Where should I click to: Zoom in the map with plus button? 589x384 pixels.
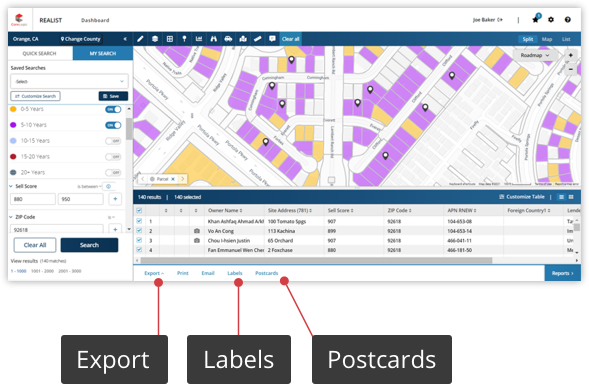click(571, 55)
